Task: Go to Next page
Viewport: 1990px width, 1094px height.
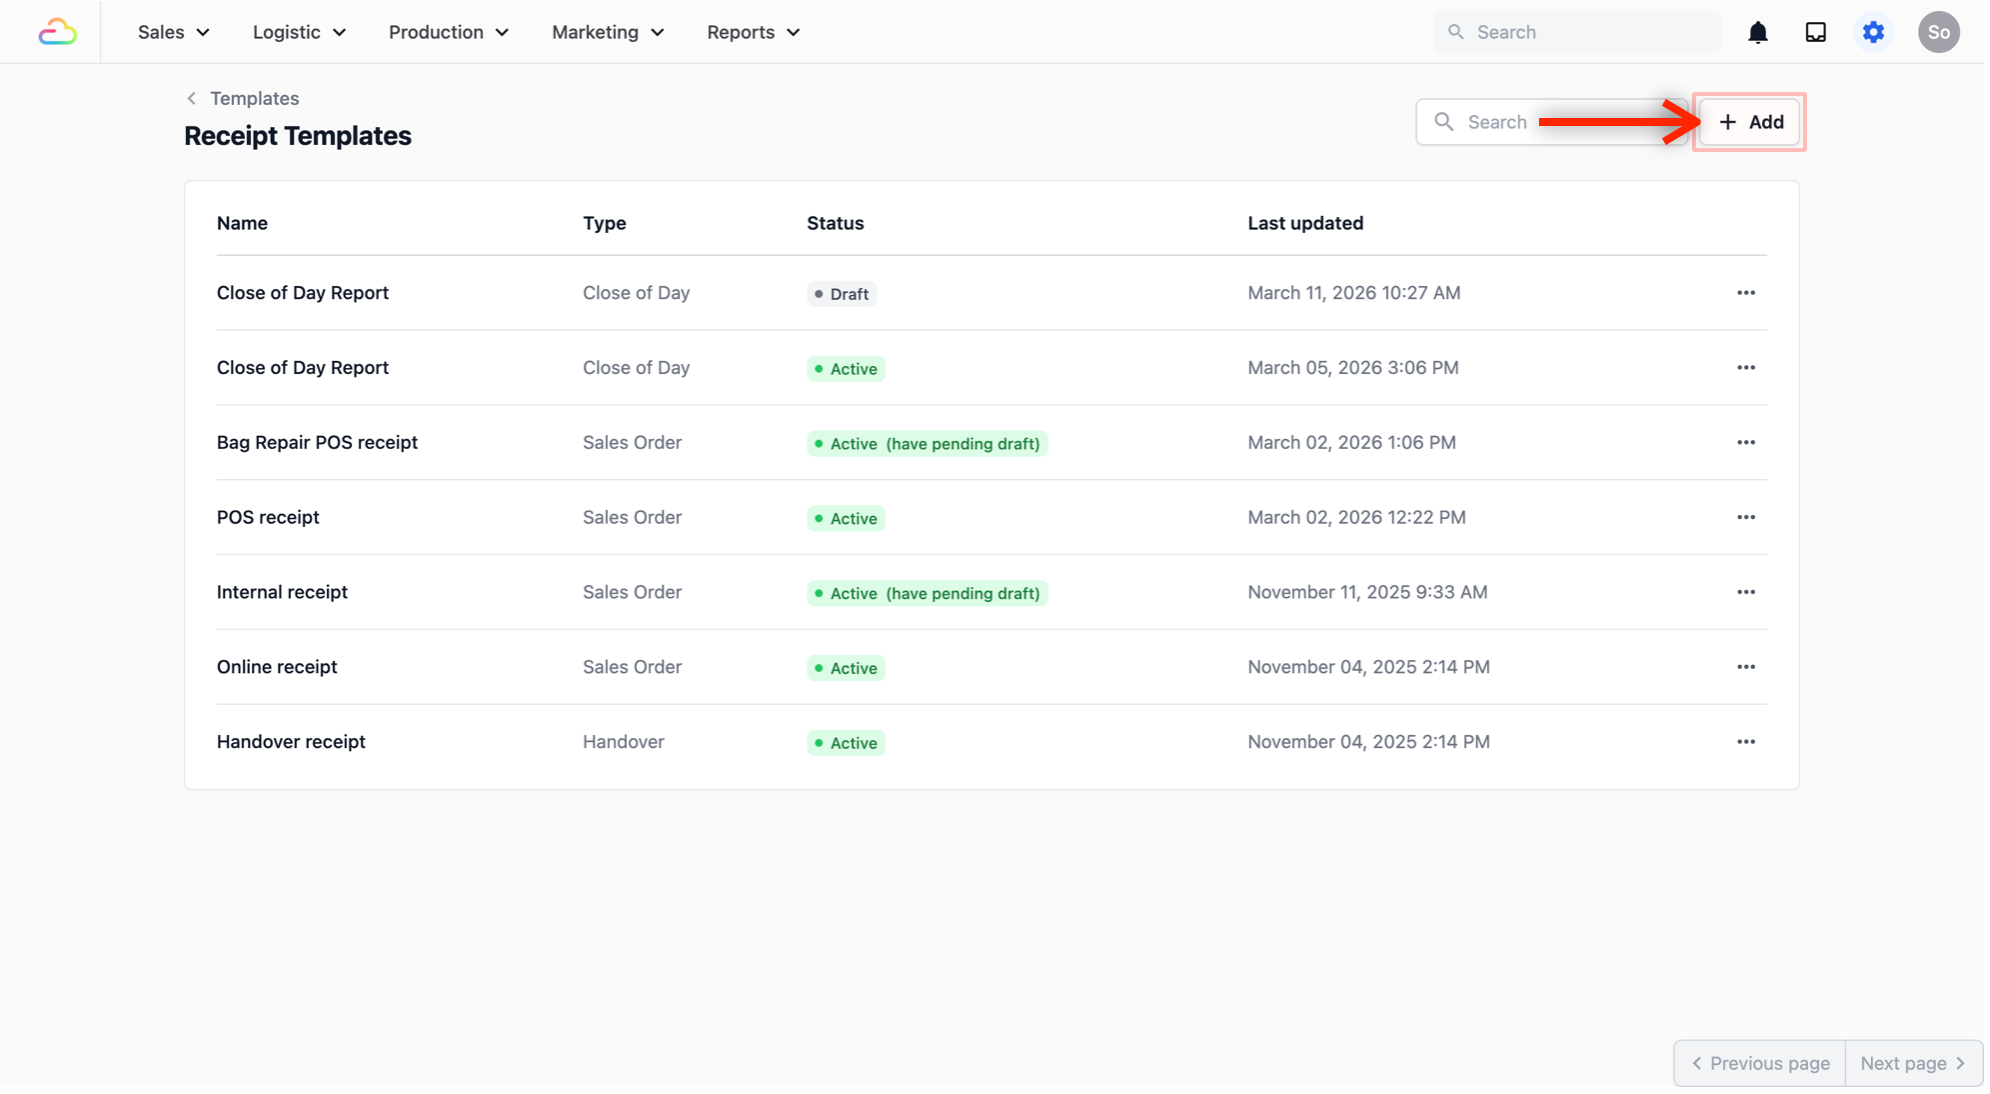Action: click(x=1912, y=1063)
